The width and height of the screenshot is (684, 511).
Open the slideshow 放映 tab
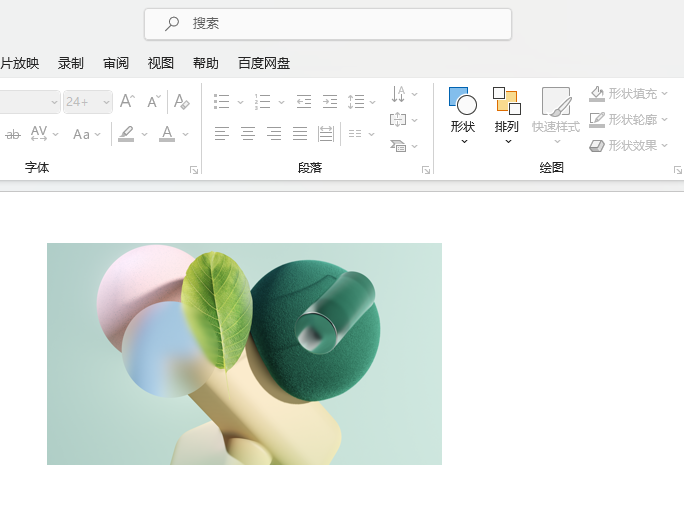pos(20,63)
